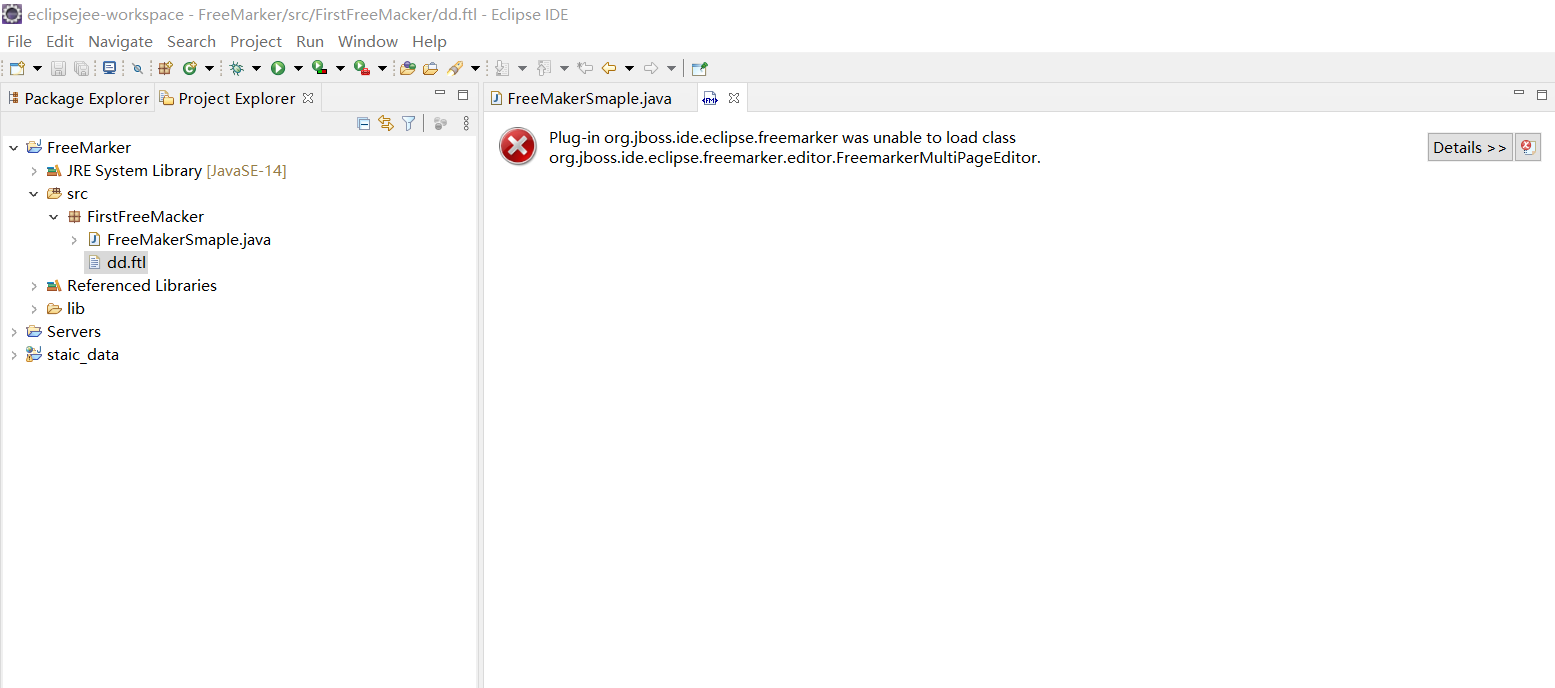The width and height of the screenshot is (1555, 688).
Task: Switch to the Package Explorer tab
Action: point(78,98)
